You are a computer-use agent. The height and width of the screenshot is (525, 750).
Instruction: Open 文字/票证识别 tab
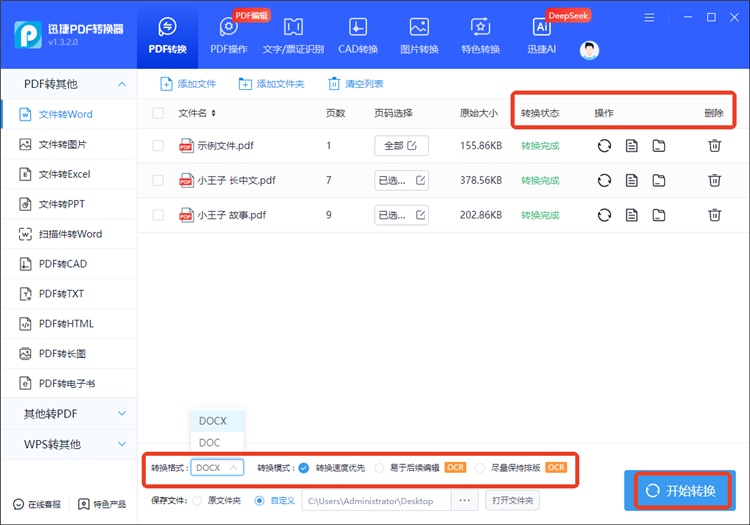[293, 36]
